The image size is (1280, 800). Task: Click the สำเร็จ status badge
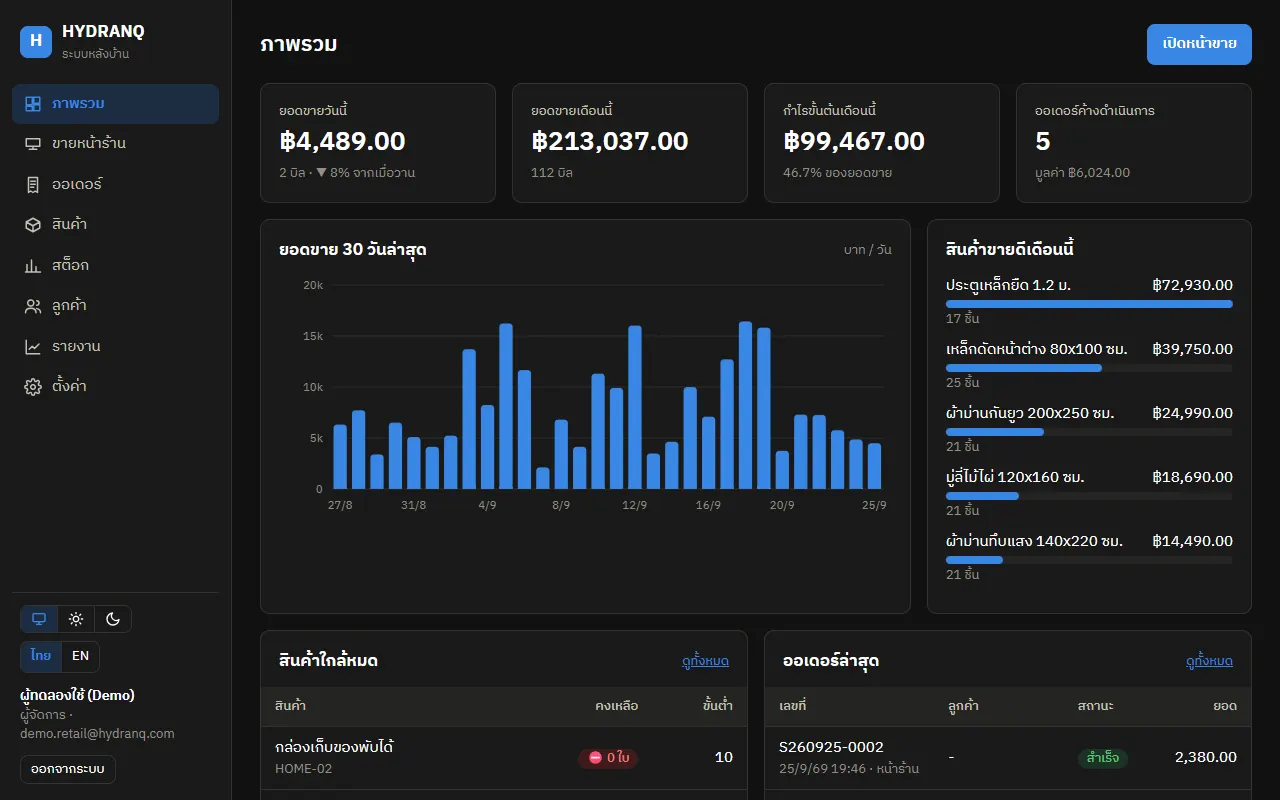1102,758
